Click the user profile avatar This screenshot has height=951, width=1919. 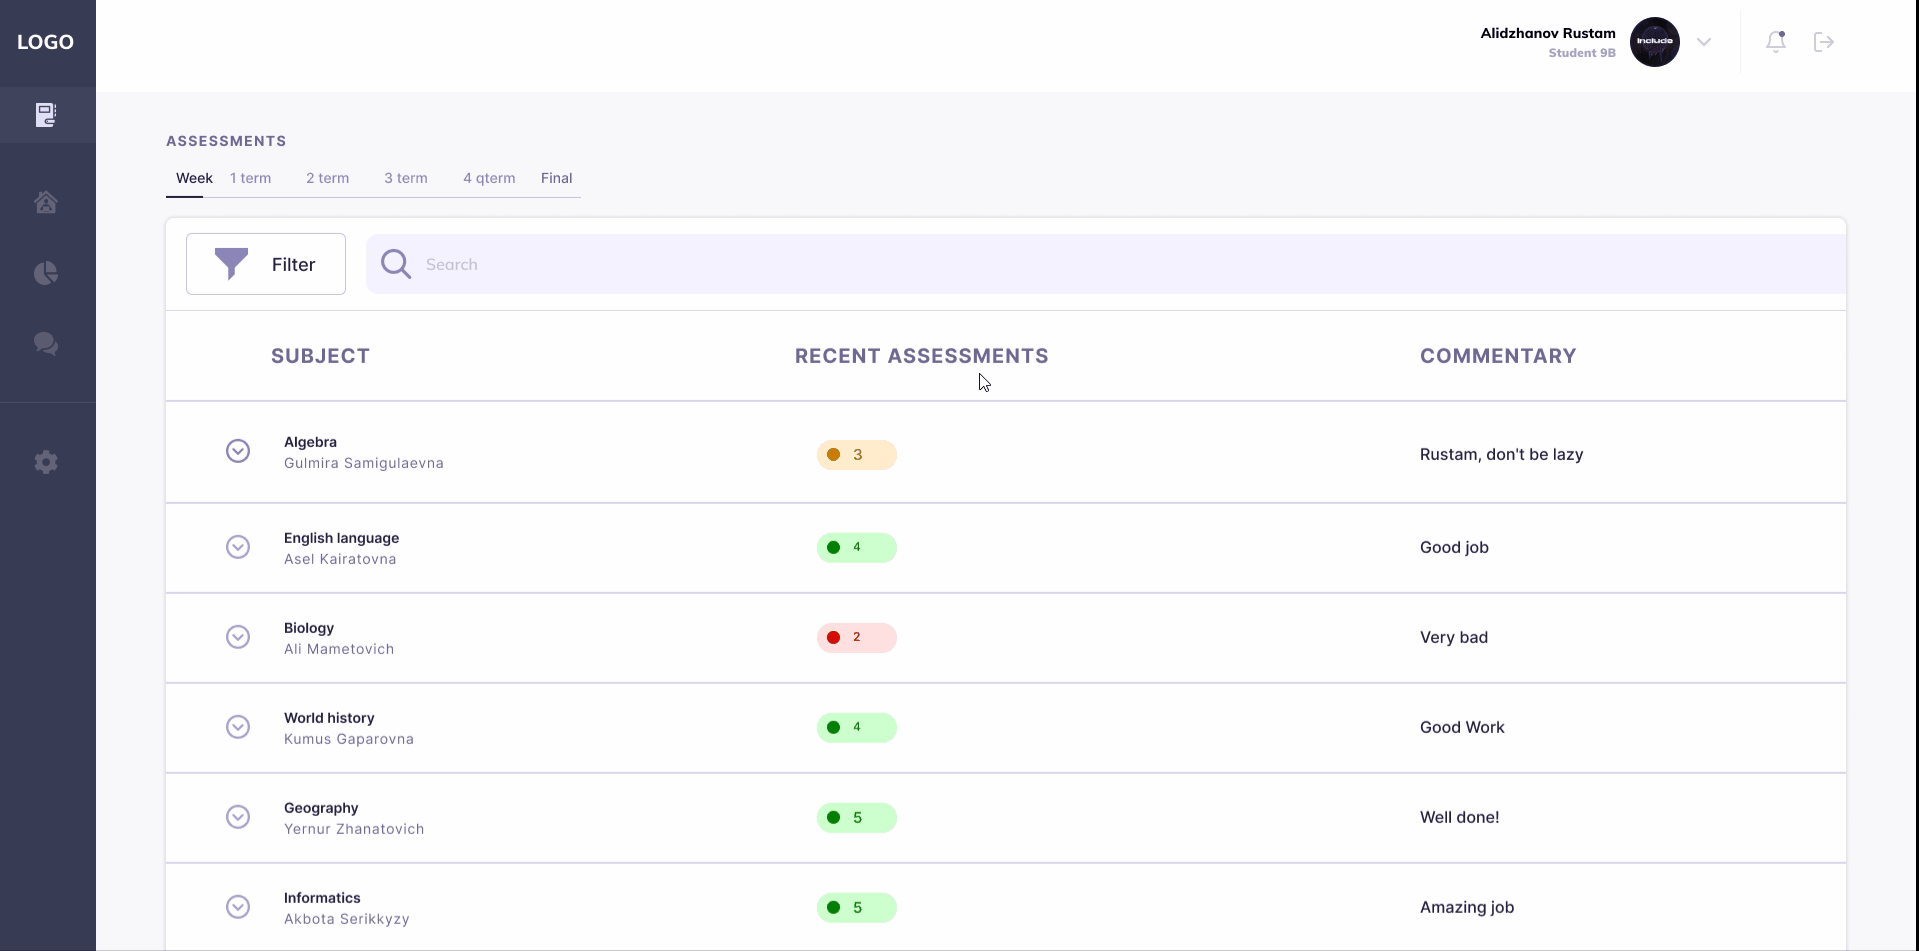(1655, 42)
